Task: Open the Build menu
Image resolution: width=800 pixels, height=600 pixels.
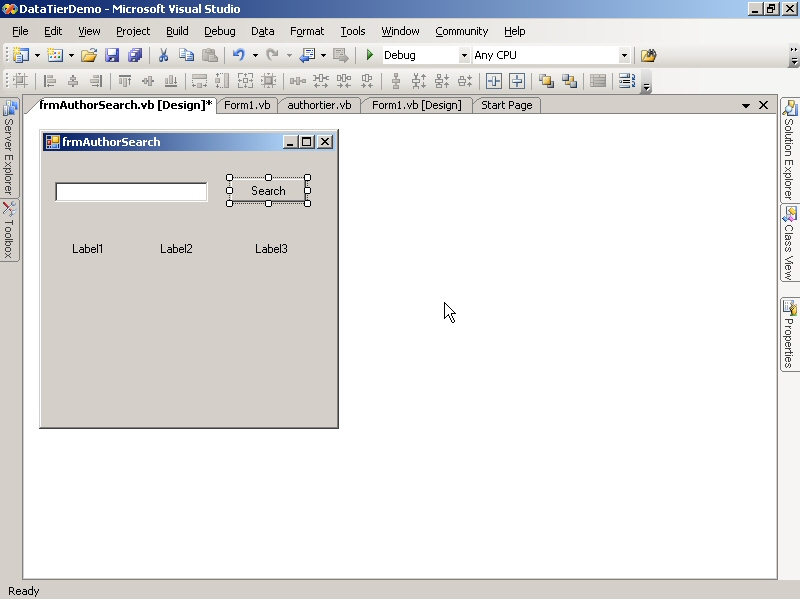Action: pyautogui.click(x=177, y=31)
